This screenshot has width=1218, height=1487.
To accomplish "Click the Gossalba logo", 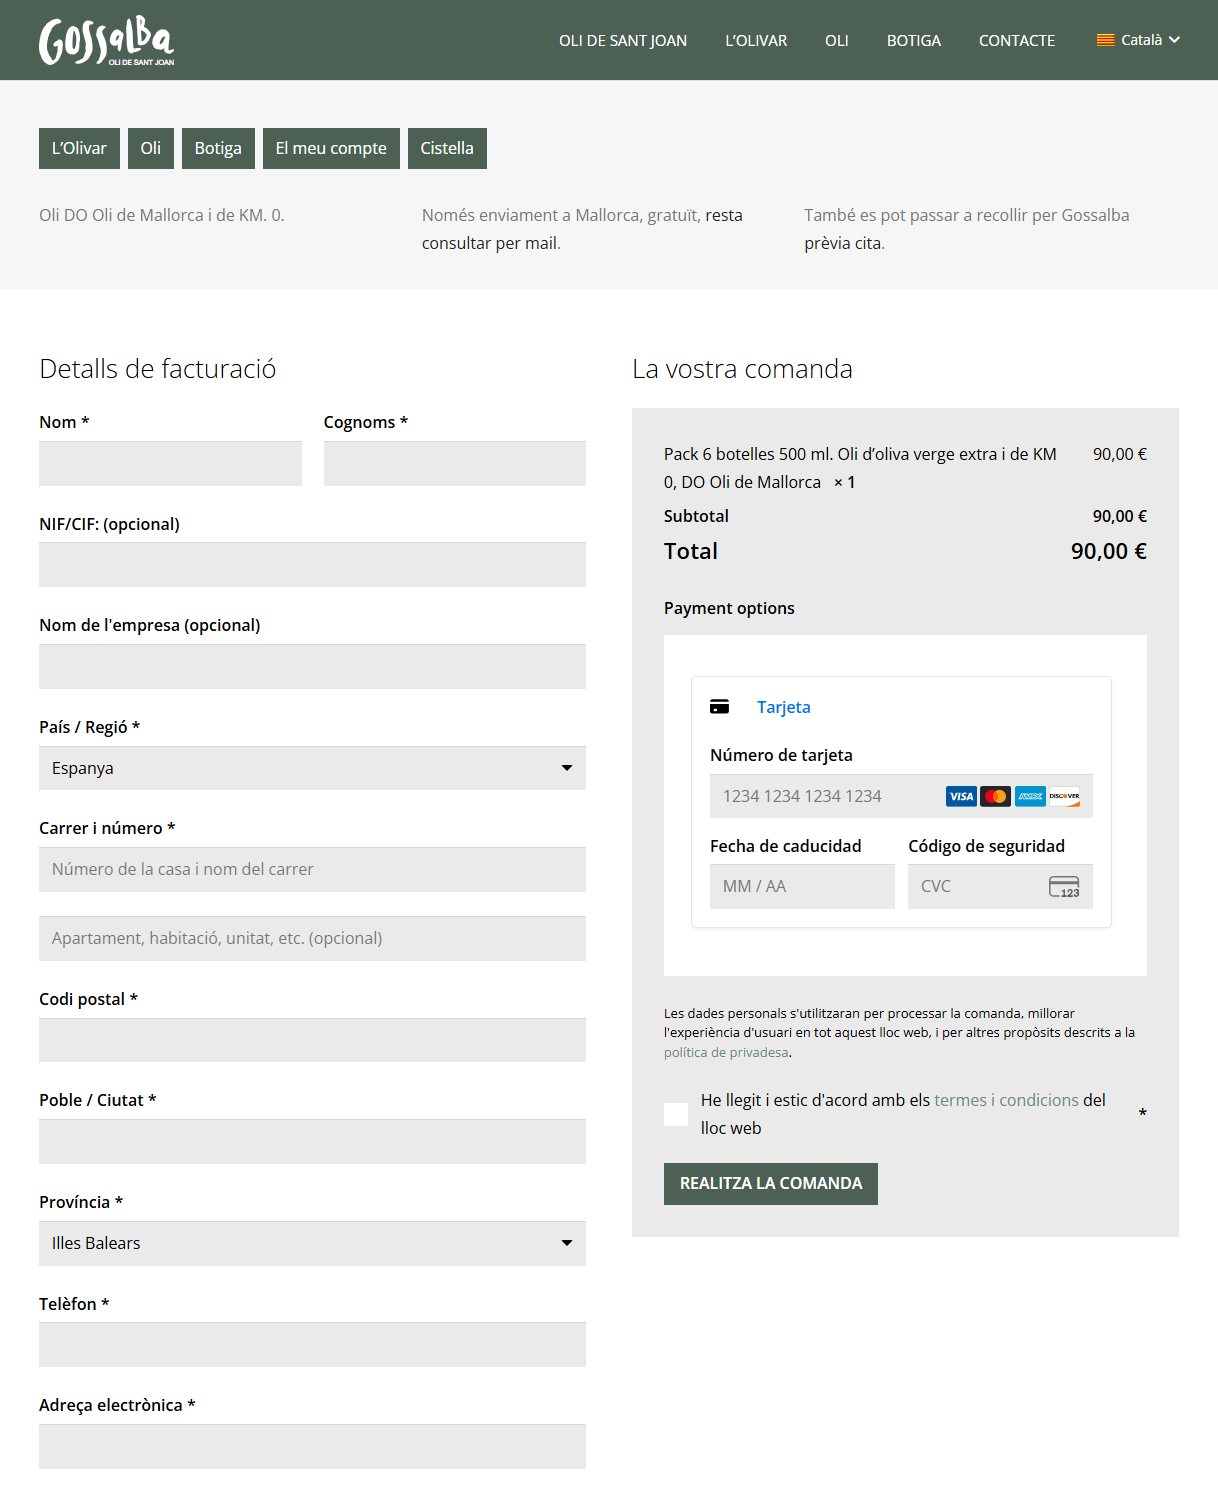I will [106, 41].
